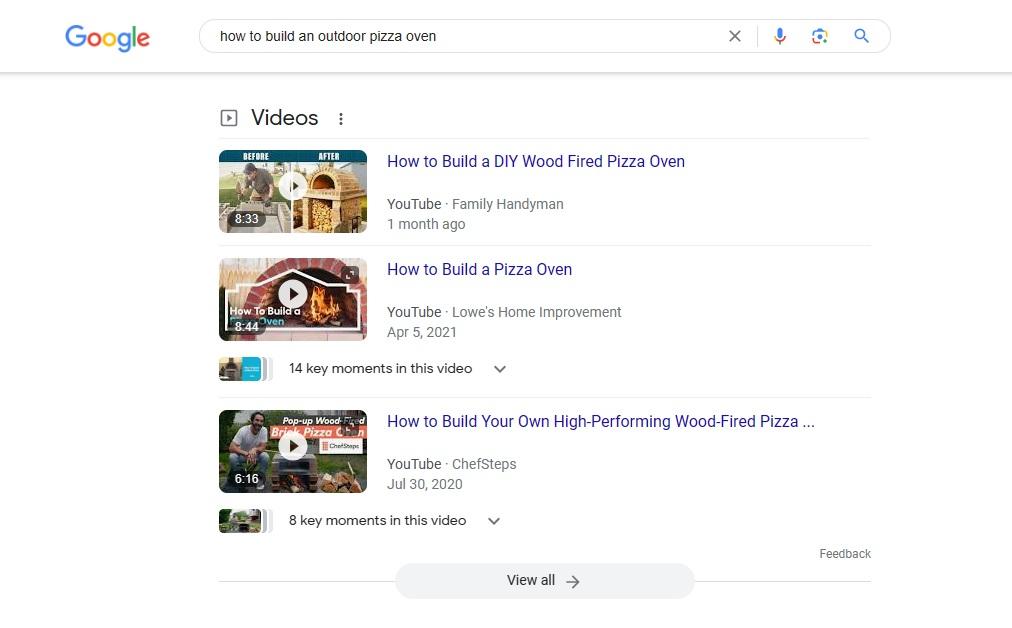Click the magnifying glass search button
Screen dimensions: 1012x628
pyautogui.click(x=861, y=36)
